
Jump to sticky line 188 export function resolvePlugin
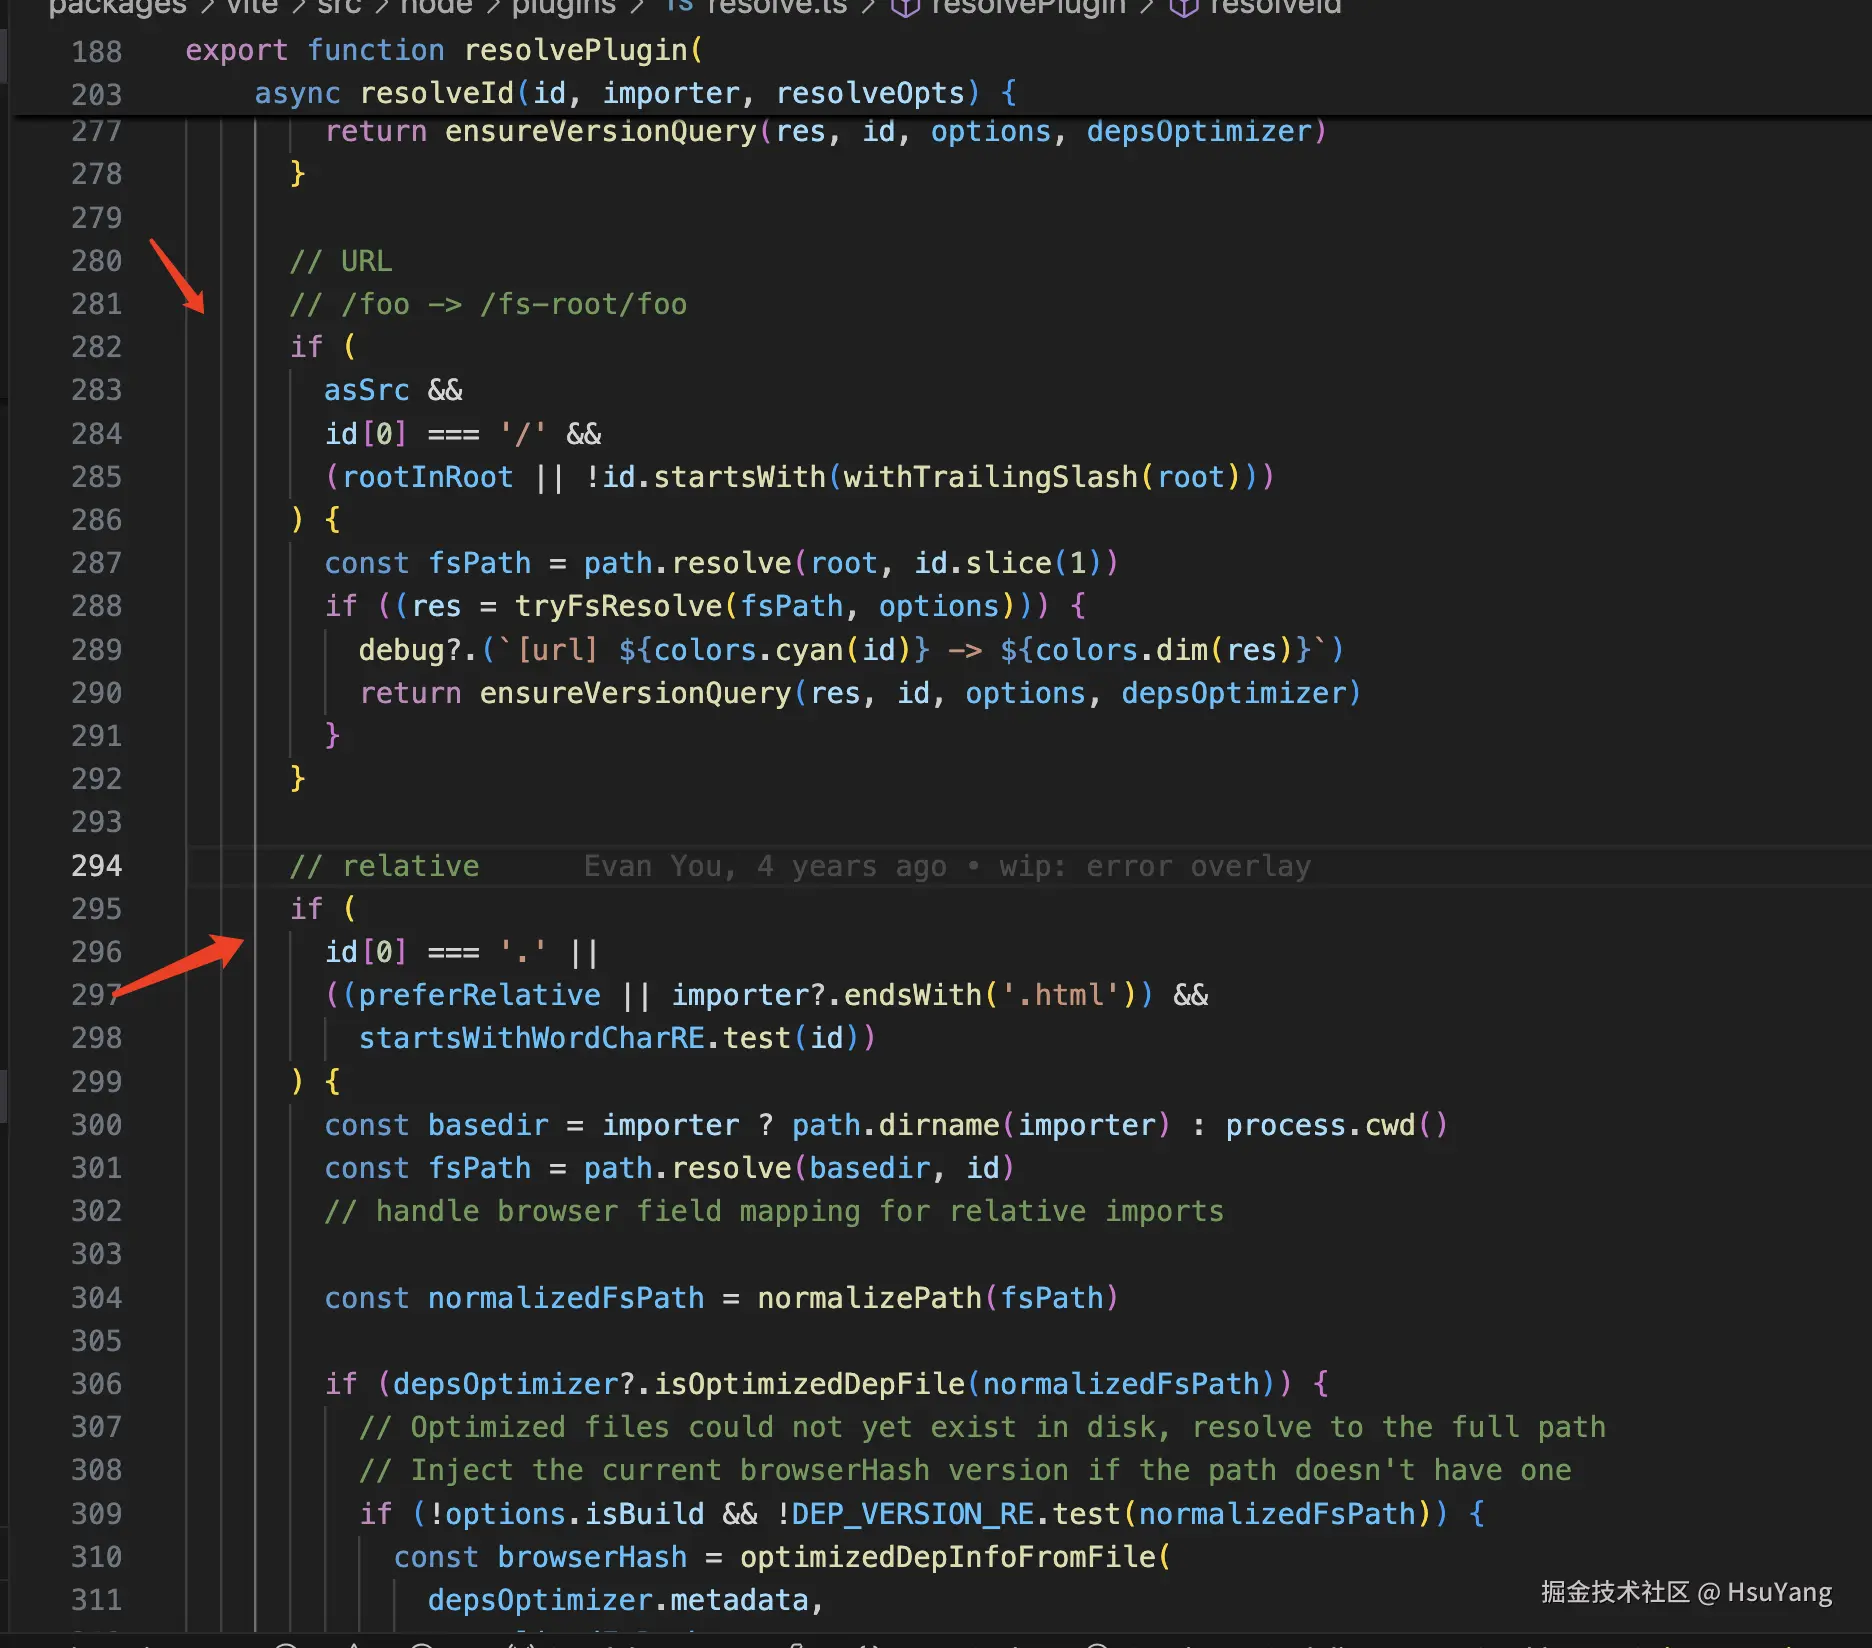click(444, 50)
